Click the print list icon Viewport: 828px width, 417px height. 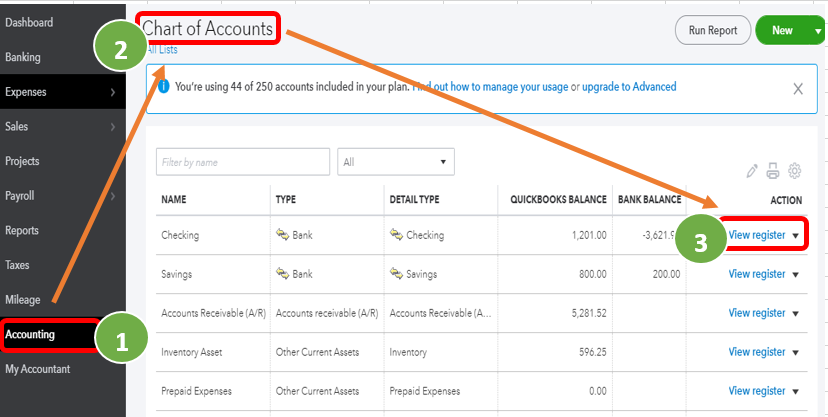coord(773,171)
